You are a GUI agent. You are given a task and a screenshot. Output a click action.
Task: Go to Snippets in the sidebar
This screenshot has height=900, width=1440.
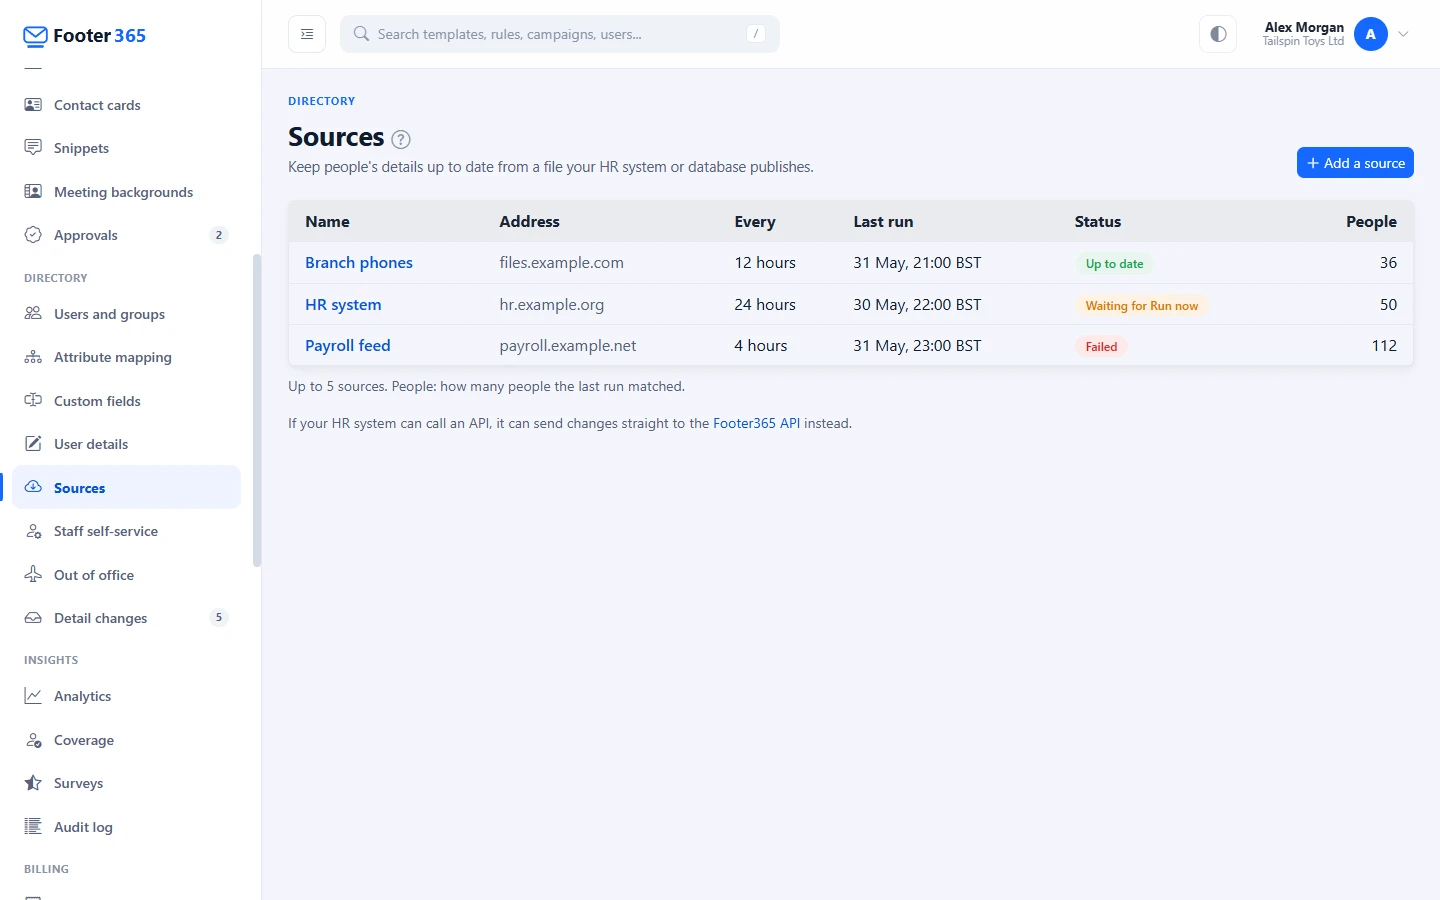pyautogui.click(x=126, y=148)
